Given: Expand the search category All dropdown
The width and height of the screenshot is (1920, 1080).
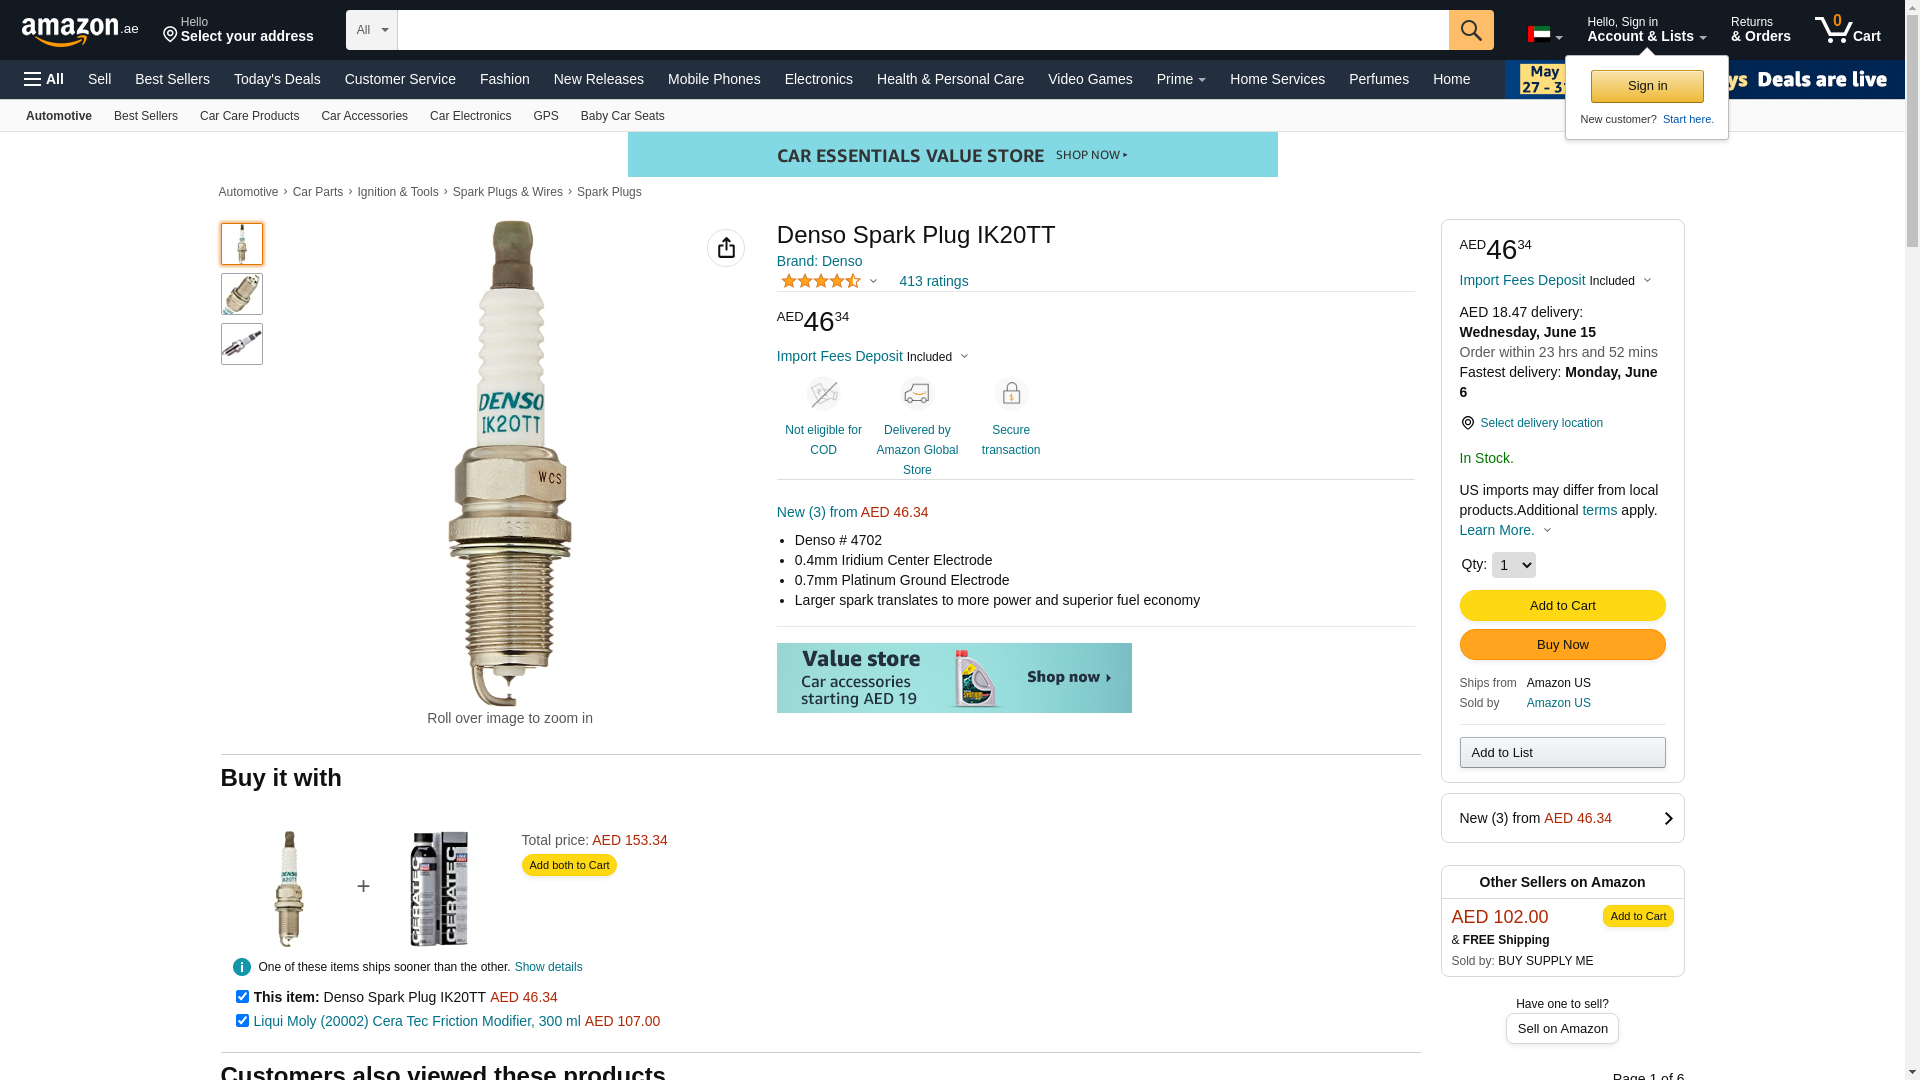Looking at the screenshot, I should (372, 30).
